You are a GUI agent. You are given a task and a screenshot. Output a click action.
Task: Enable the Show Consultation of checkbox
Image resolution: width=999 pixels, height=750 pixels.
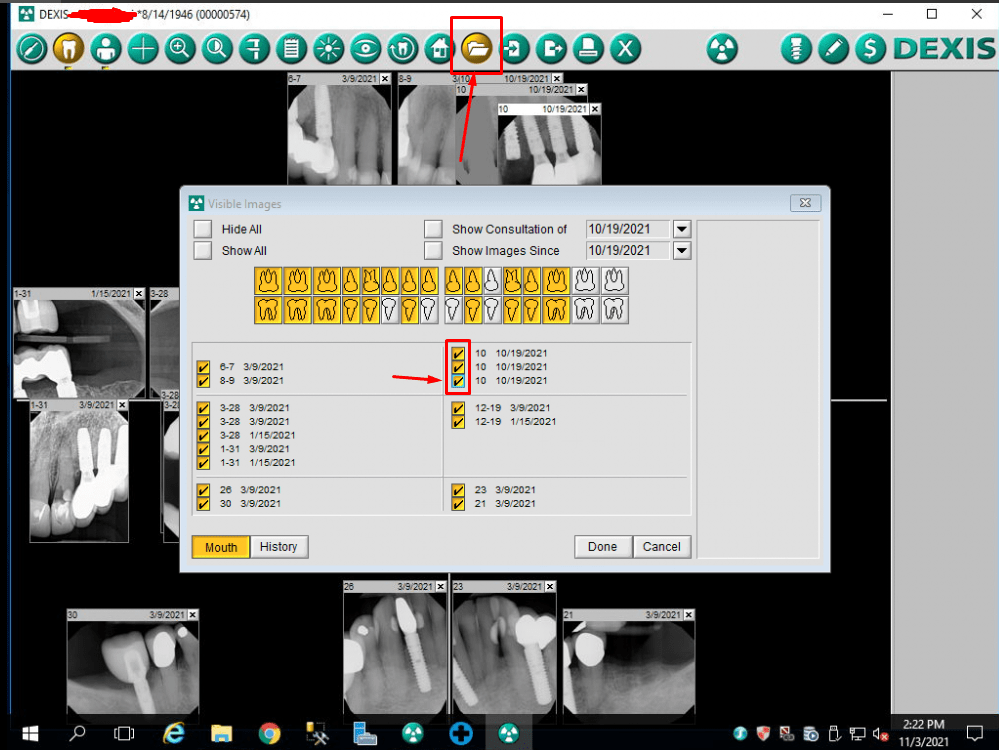click(433, 229)
